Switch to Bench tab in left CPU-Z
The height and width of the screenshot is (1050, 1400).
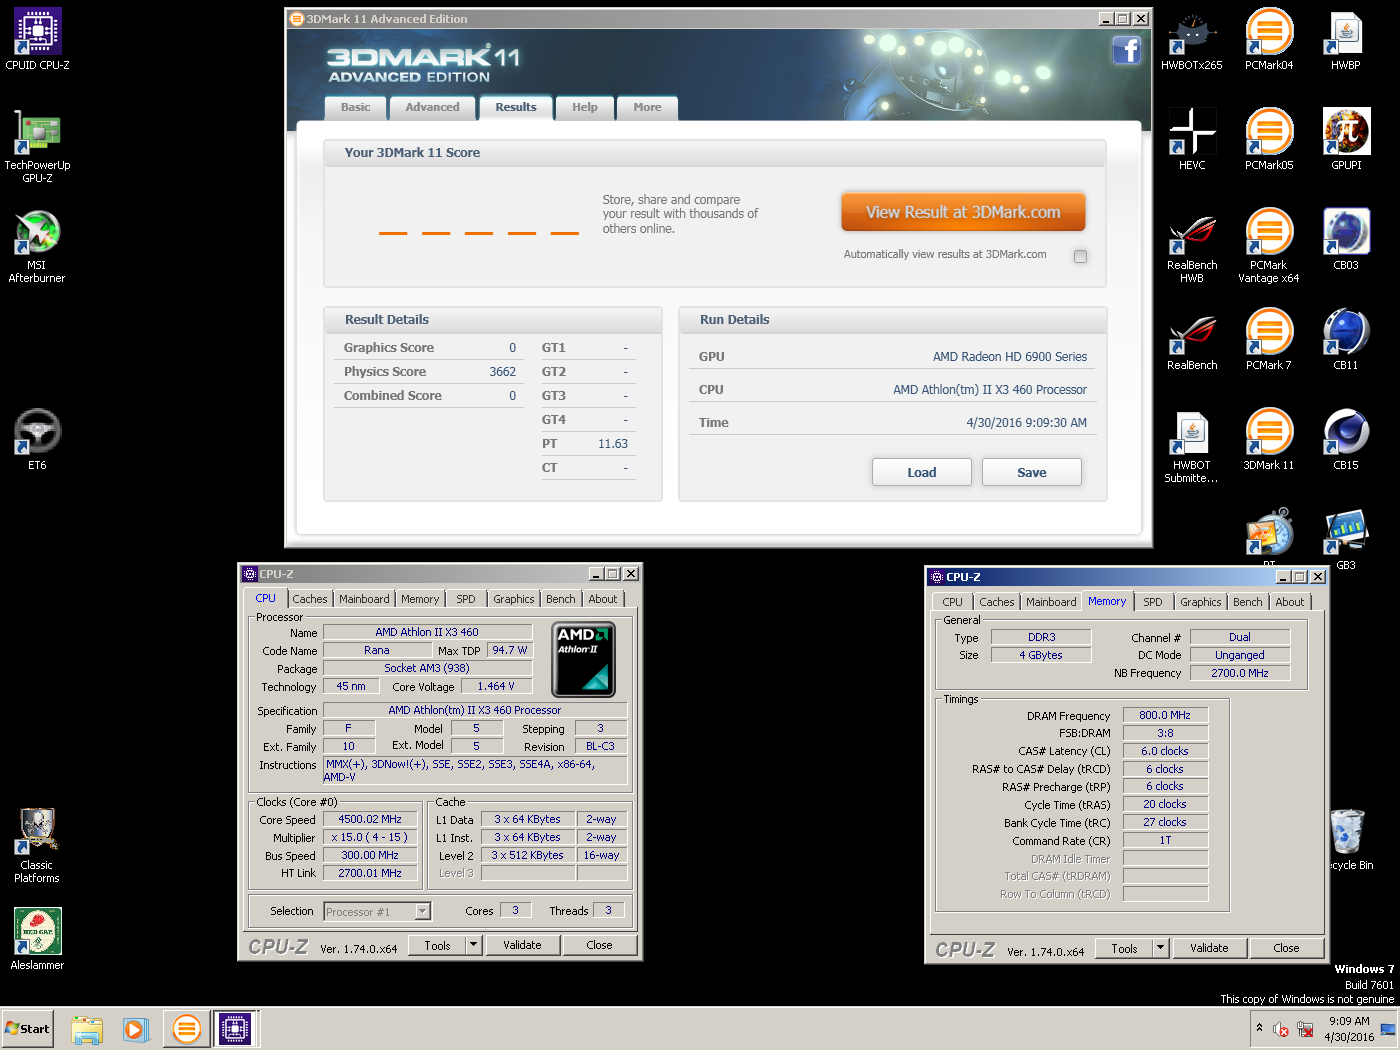click(x=561, y=599)
